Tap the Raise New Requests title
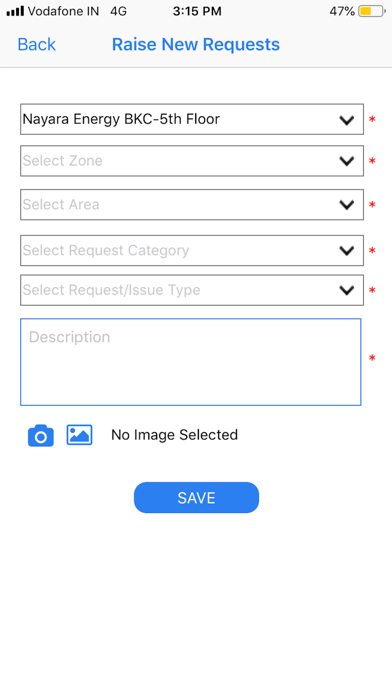This screenshot has height=696, width=392. [x=196, y=44]
